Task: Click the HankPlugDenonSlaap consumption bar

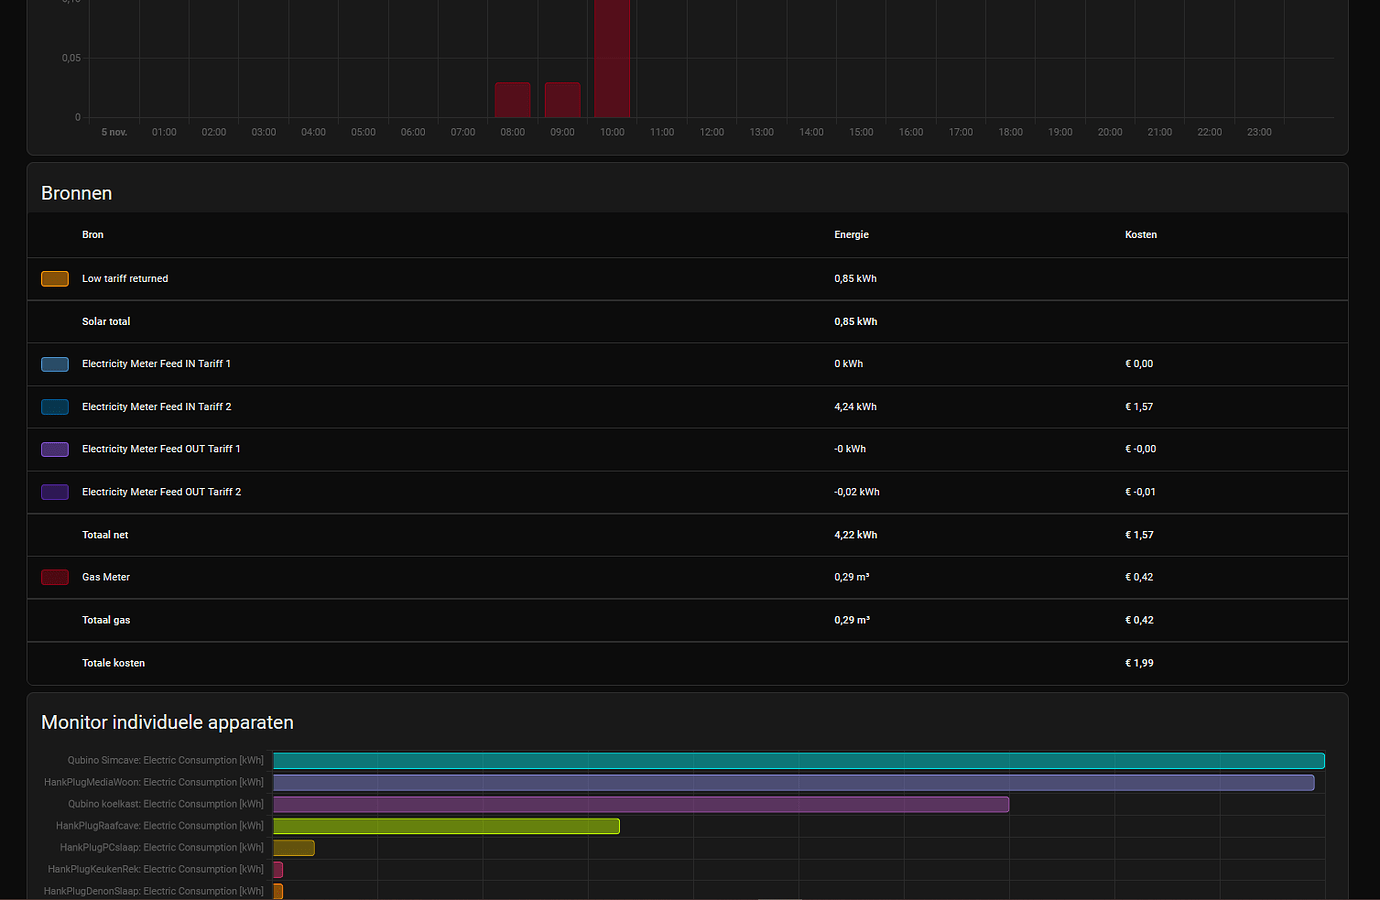Action: 278,891
